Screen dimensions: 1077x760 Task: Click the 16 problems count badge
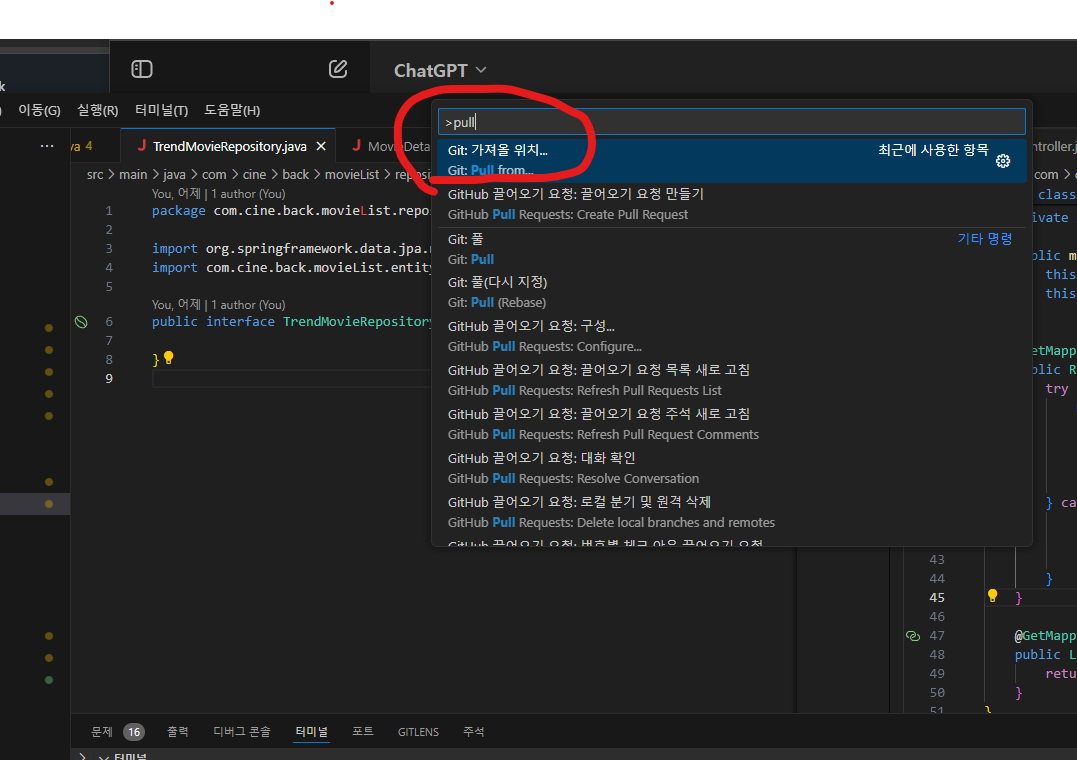pyautogui.click(x=134, y=732)
